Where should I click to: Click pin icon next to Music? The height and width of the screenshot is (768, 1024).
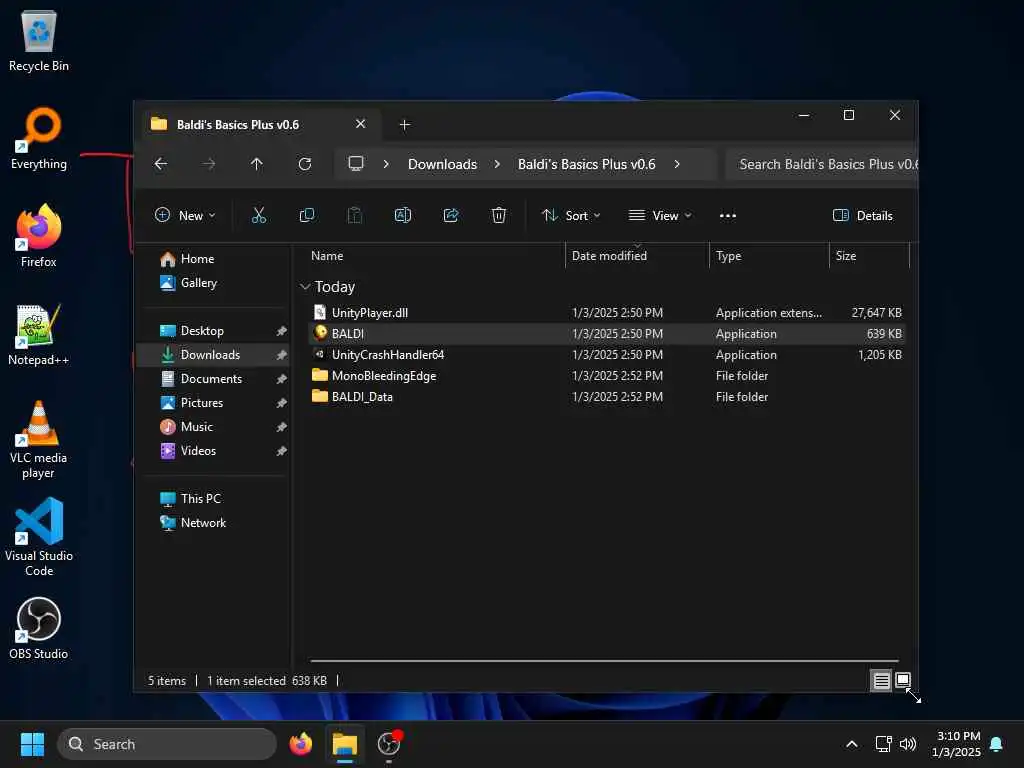coord(281,427)
